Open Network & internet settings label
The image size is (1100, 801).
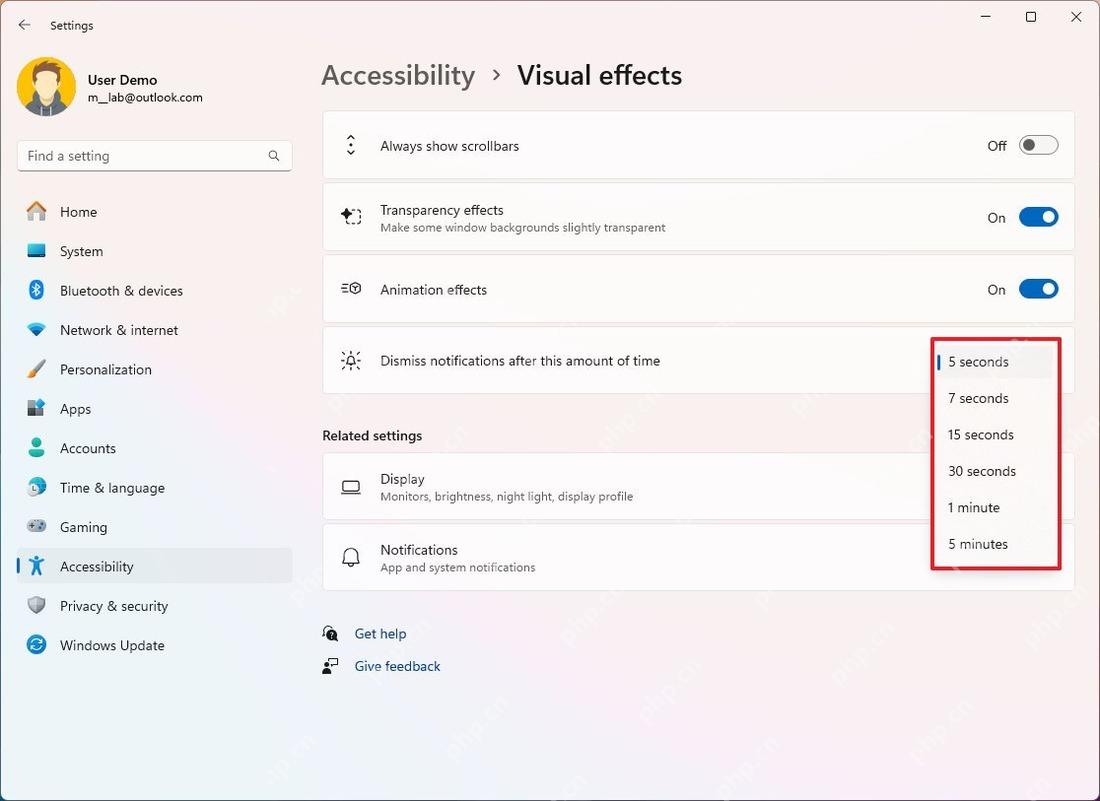coord(119,330)
